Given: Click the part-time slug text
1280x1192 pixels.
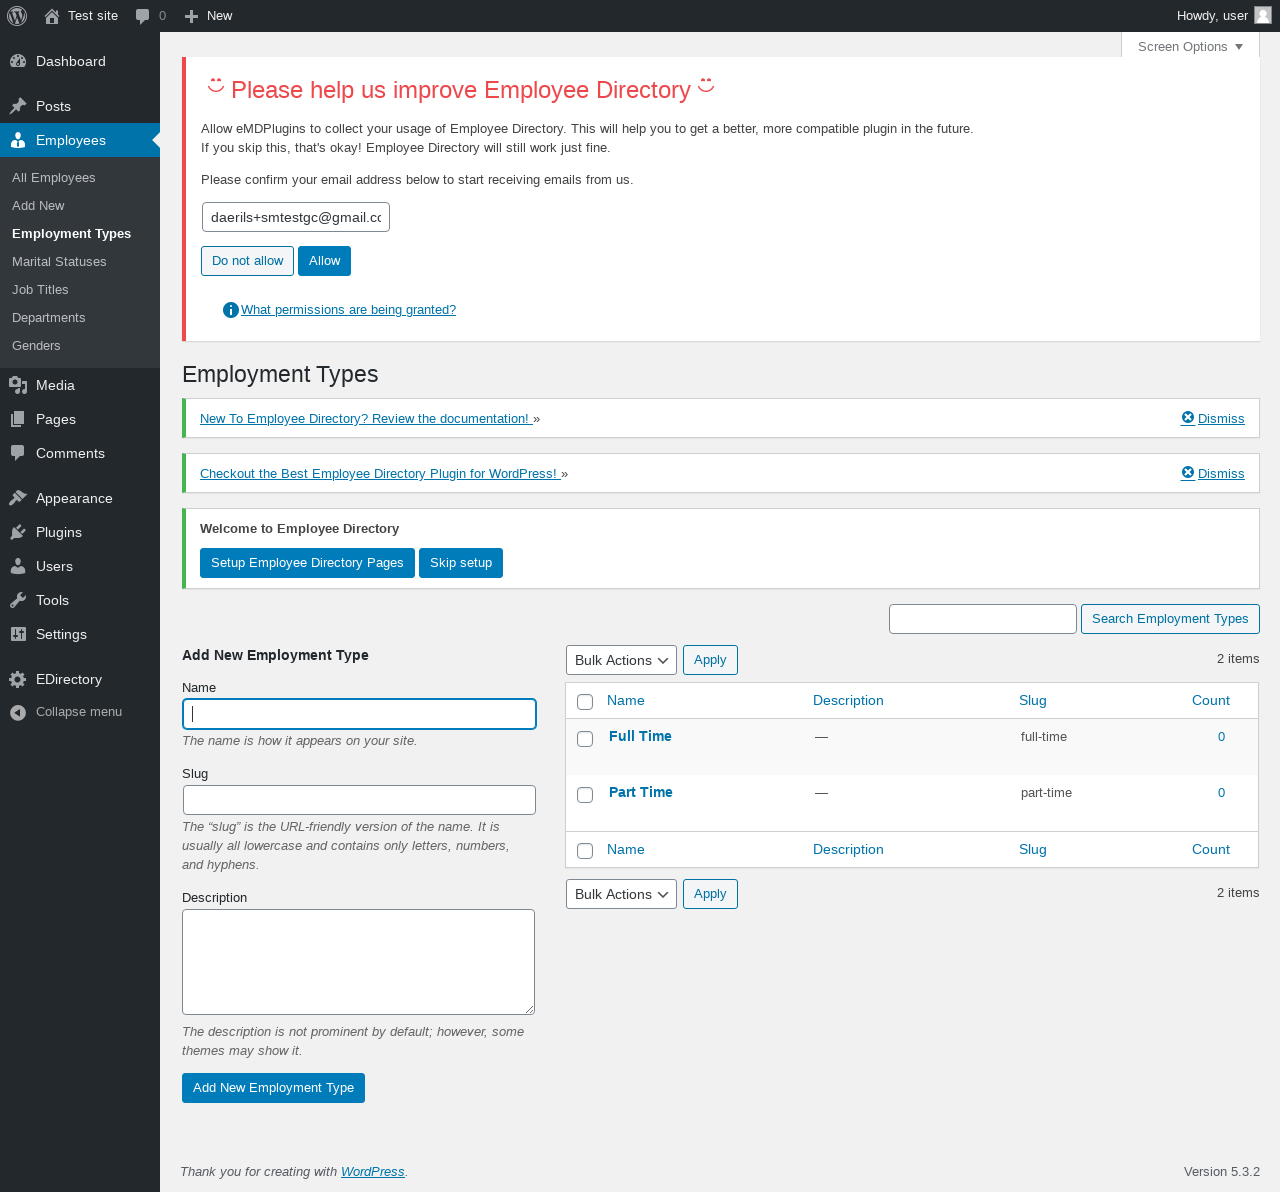Looking at the screenshot, I should (x=1046, y=793).
